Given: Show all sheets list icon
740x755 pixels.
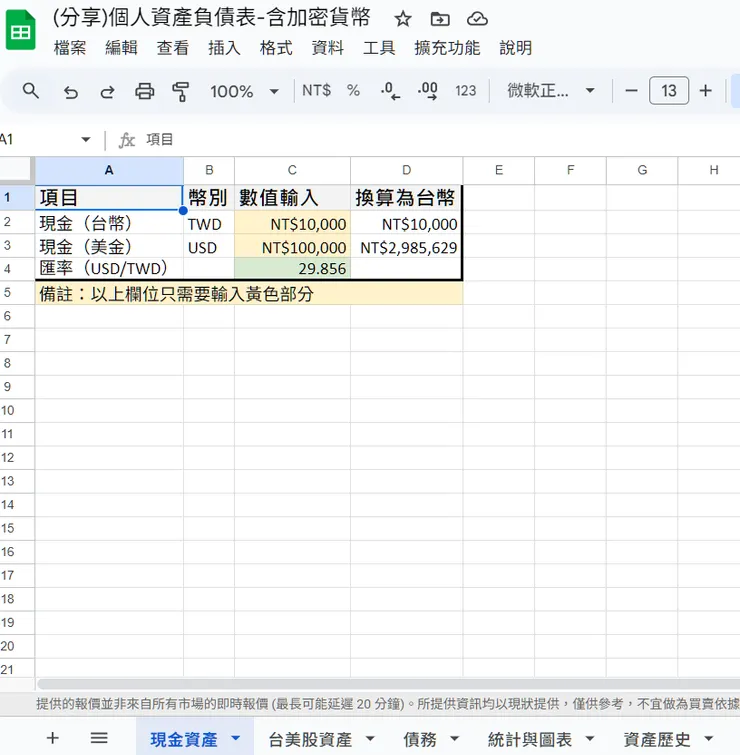Looking at the screenshot, I should click(x=99, y=738).
